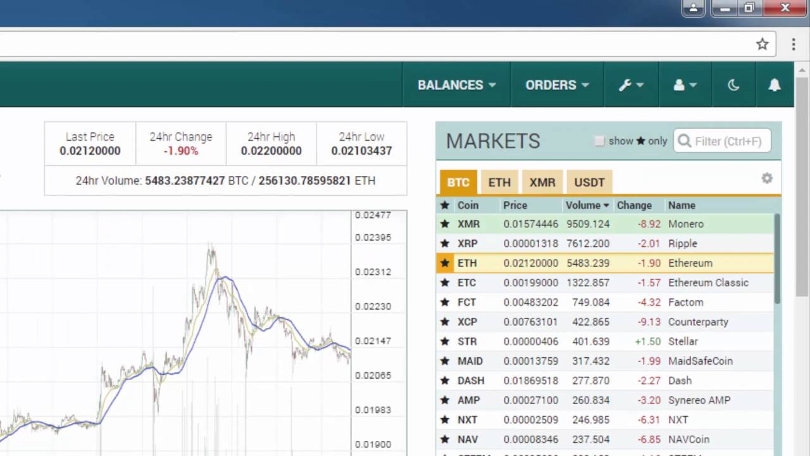Select the Ethereum market row
Image resolution: width=810 pixels, height=456 pixels.
coord(605,263)
